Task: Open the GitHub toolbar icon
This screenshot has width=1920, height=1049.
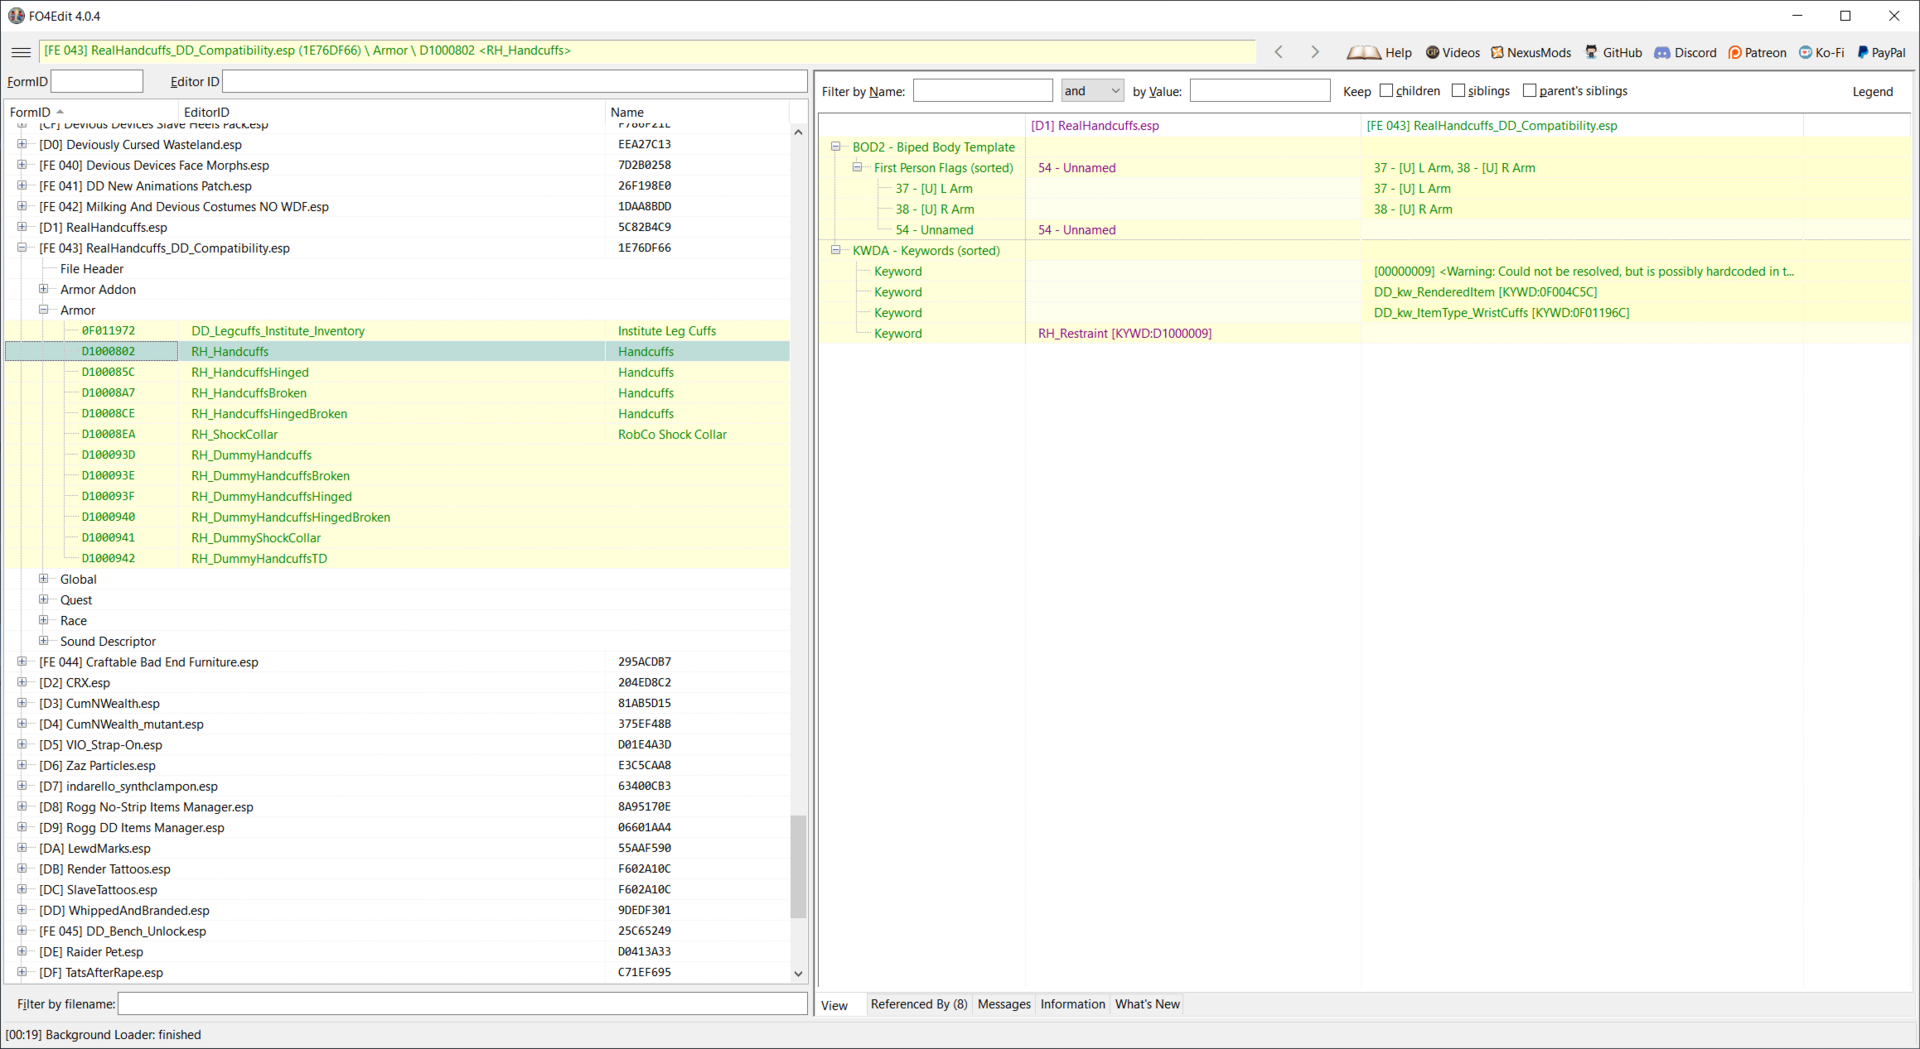Action: click(x=1591, y=53)
